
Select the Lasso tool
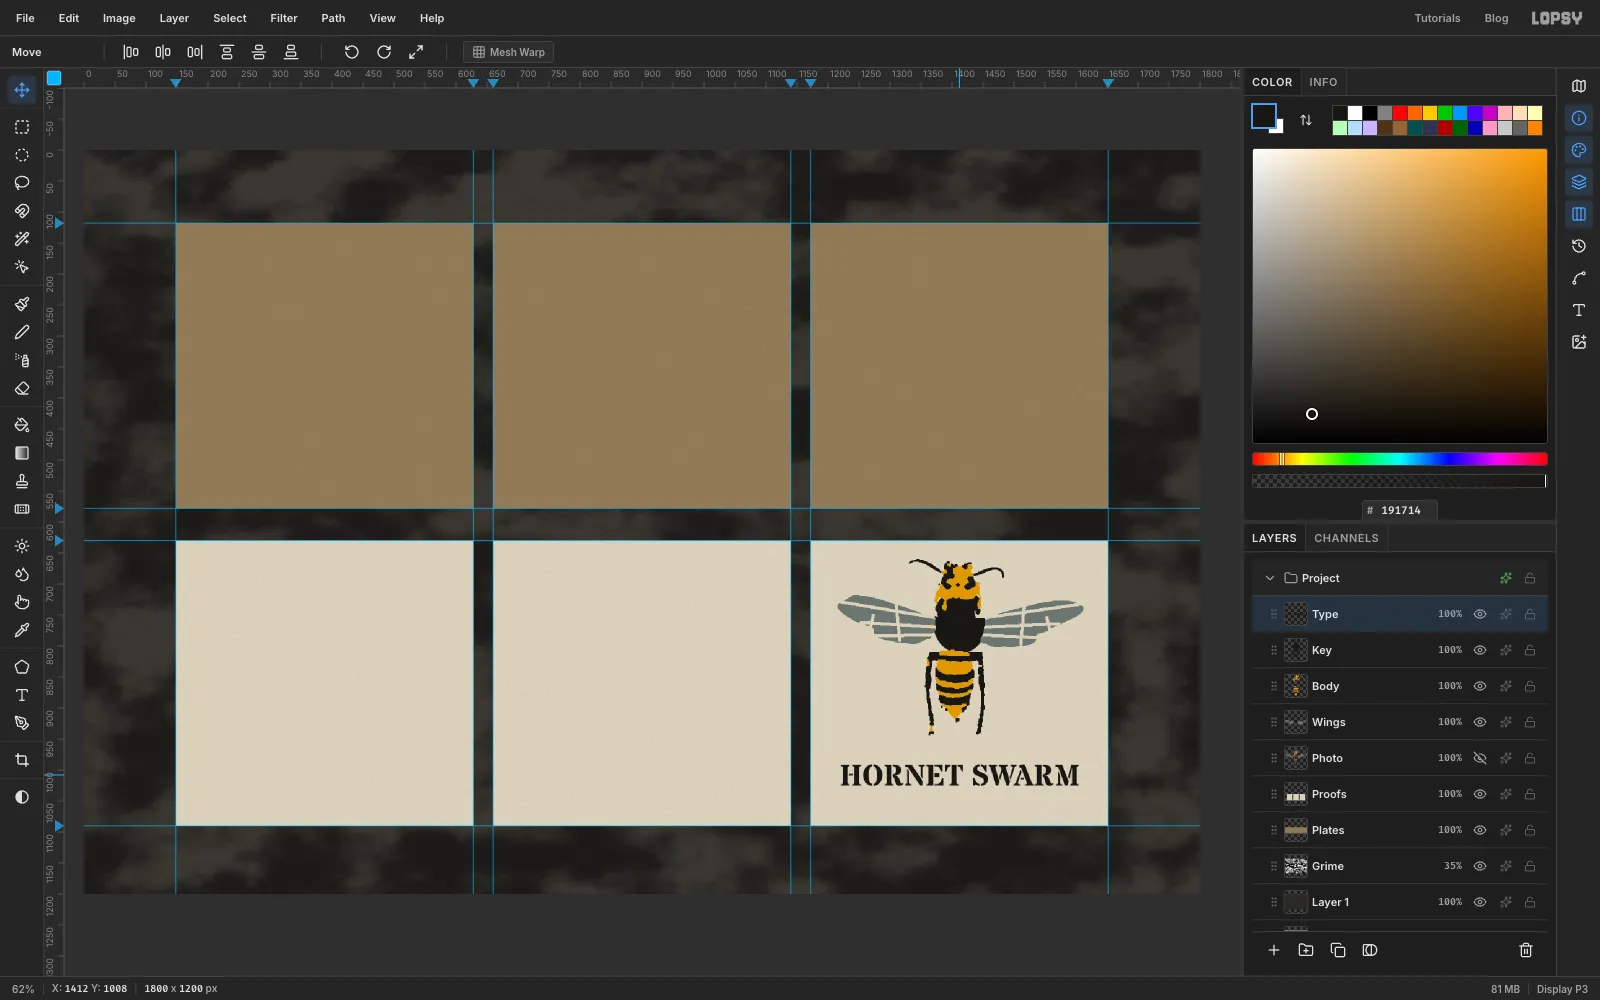[22, 183]
